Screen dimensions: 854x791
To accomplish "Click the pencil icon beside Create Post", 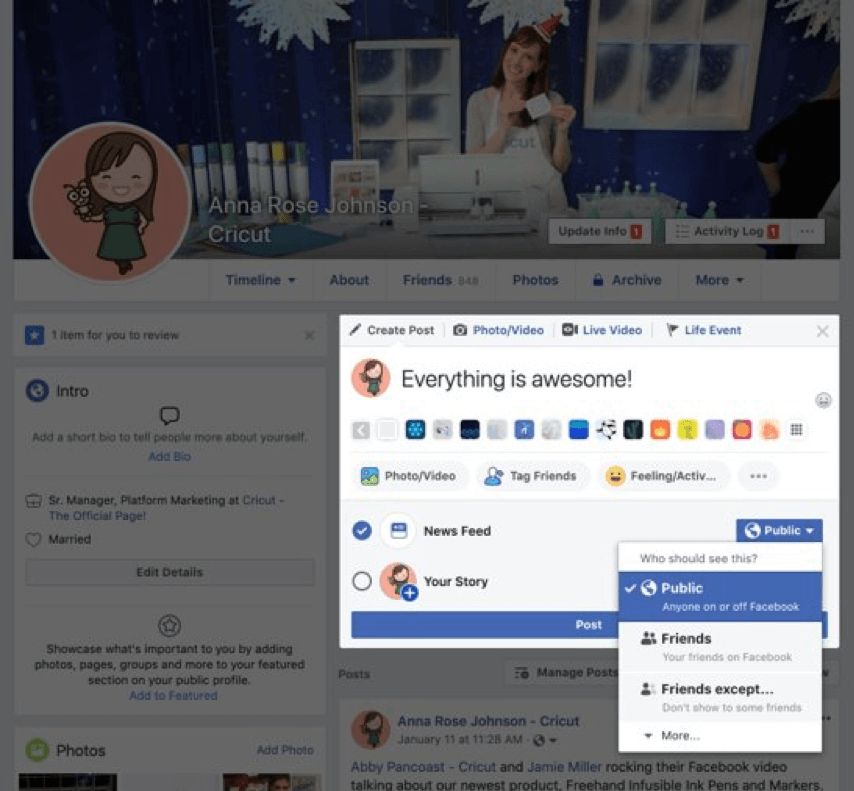I will 355,330.
